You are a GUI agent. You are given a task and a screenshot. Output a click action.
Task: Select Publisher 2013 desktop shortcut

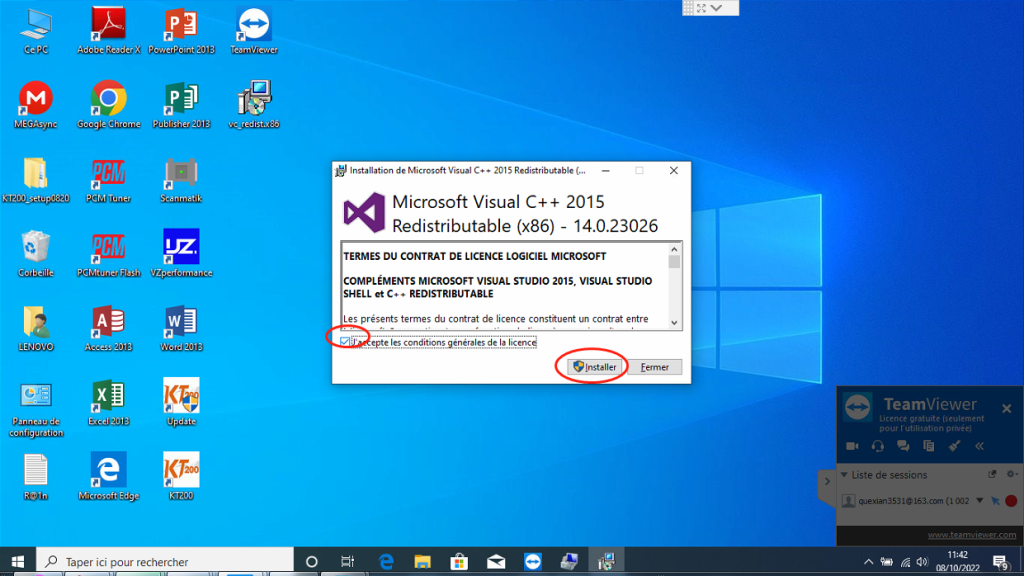coord(182,104)
